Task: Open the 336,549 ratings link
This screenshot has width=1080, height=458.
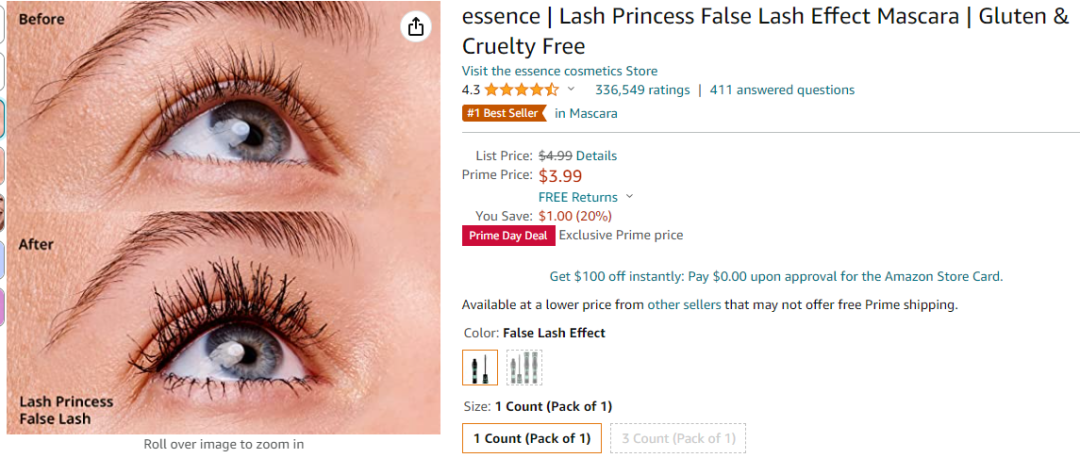Action: (642, 90)
